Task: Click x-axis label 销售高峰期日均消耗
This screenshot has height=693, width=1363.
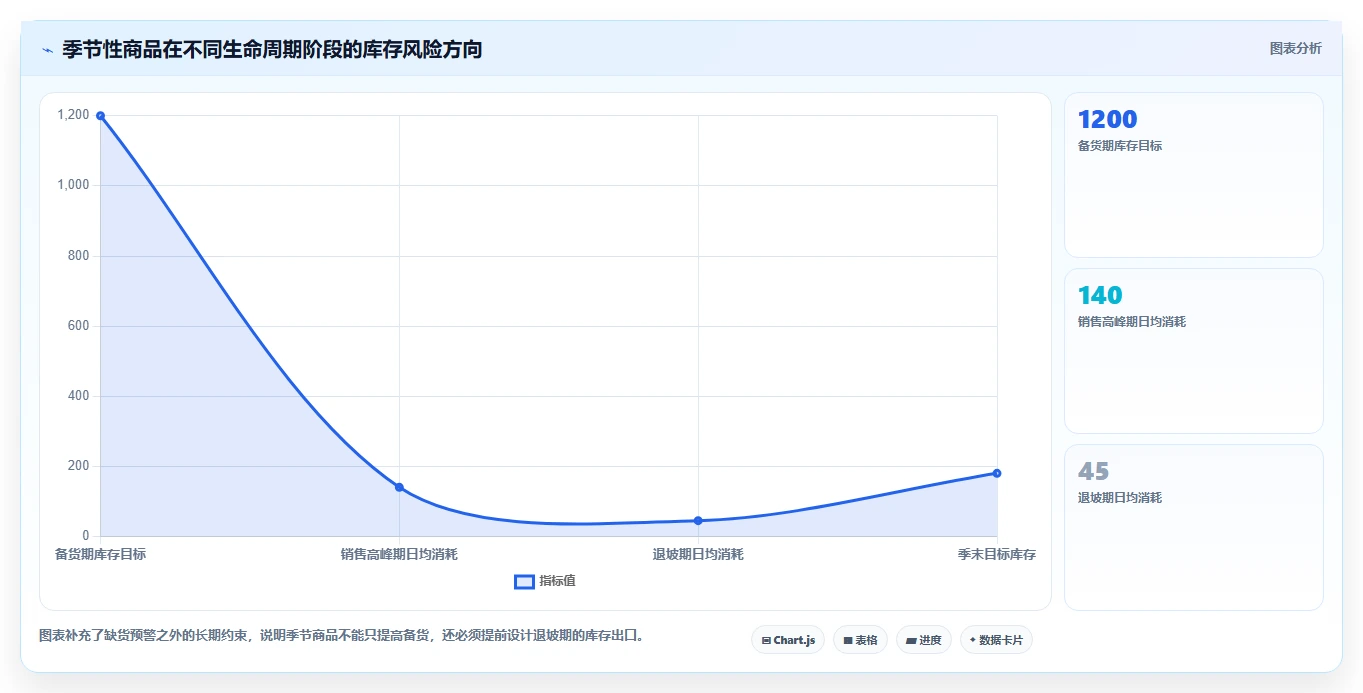Action: click(399, 554)
